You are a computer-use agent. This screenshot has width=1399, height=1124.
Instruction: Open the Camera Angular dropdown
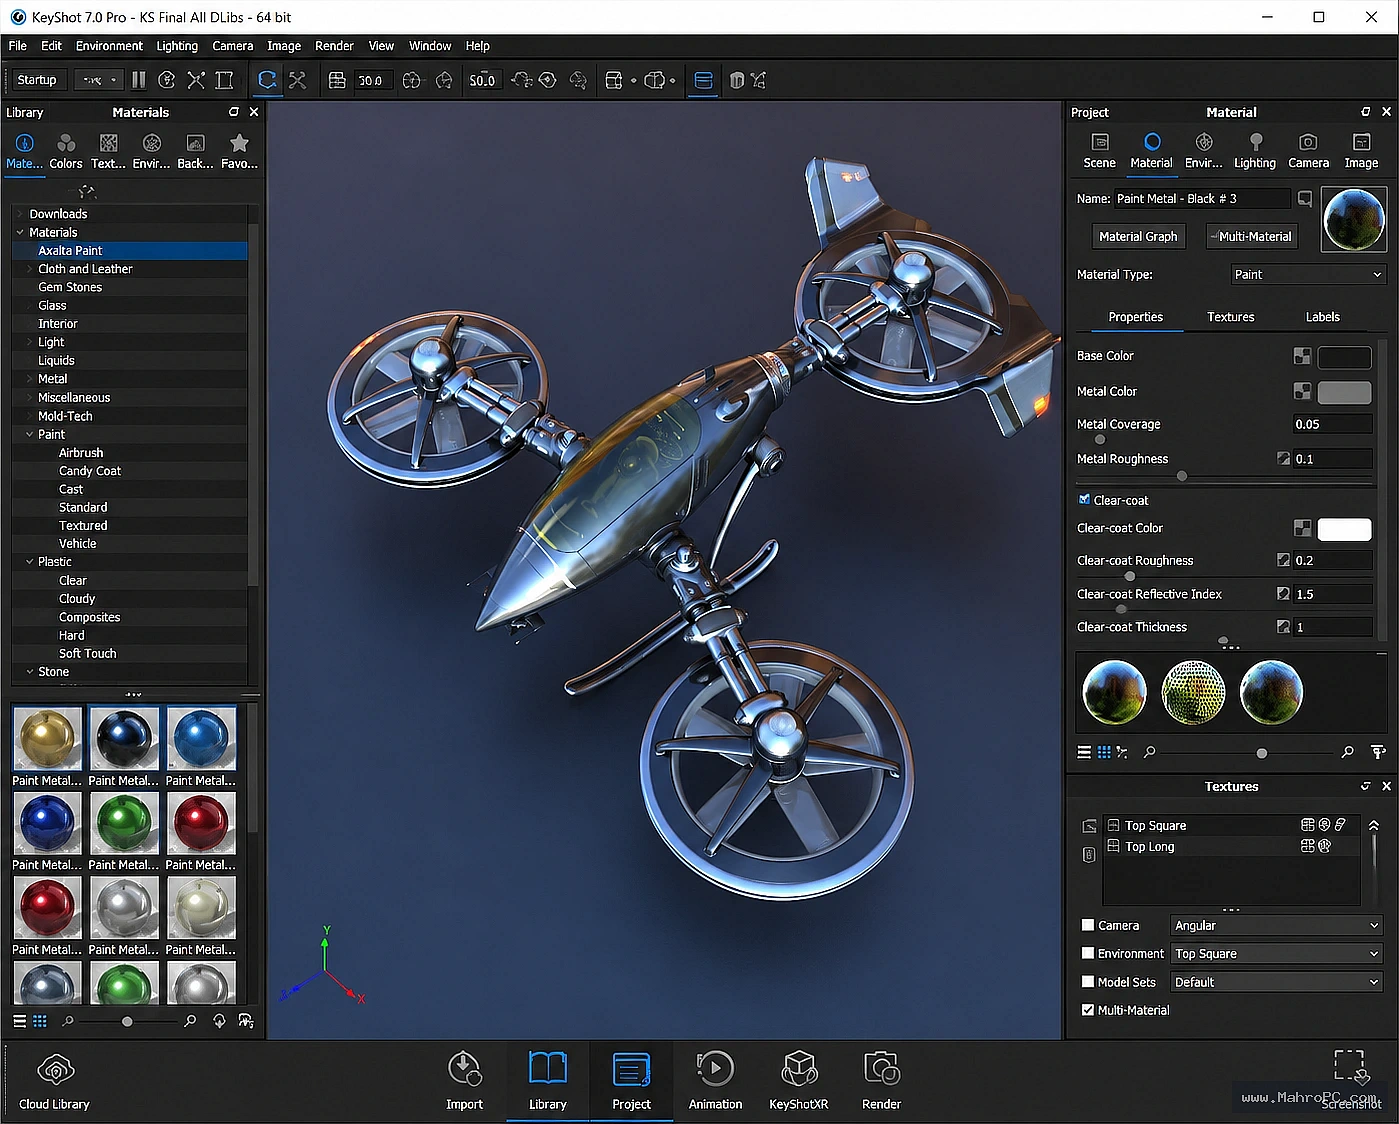[1276, 925]
